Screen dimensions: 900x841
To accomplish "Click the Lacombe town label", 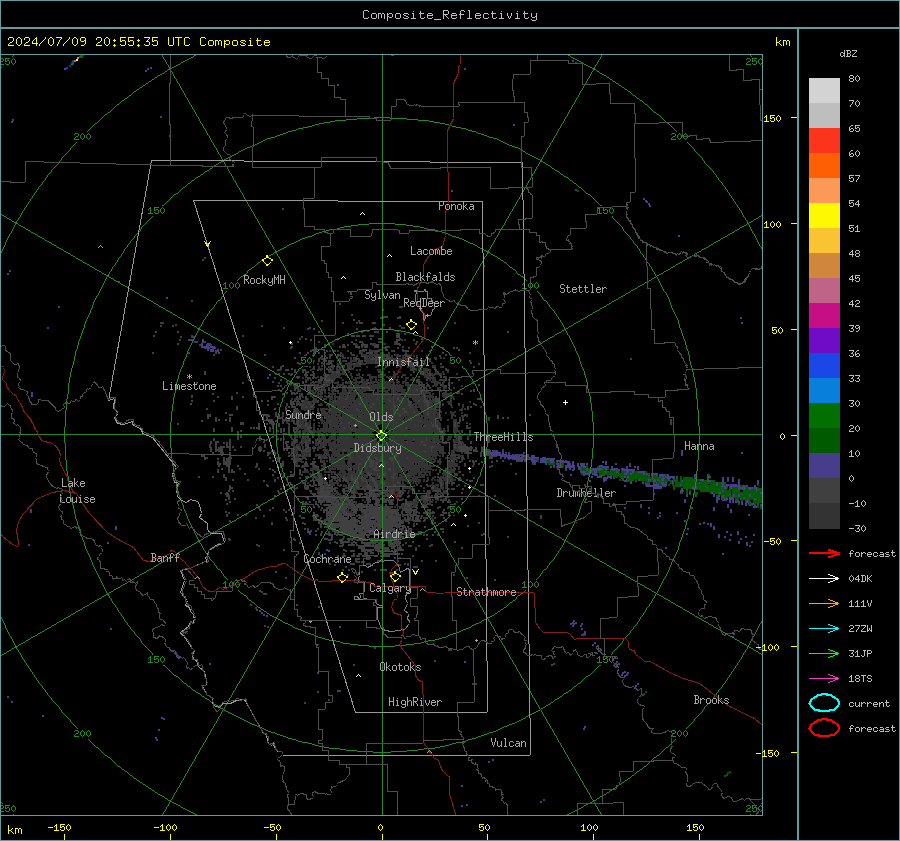I will click(431, 251).
